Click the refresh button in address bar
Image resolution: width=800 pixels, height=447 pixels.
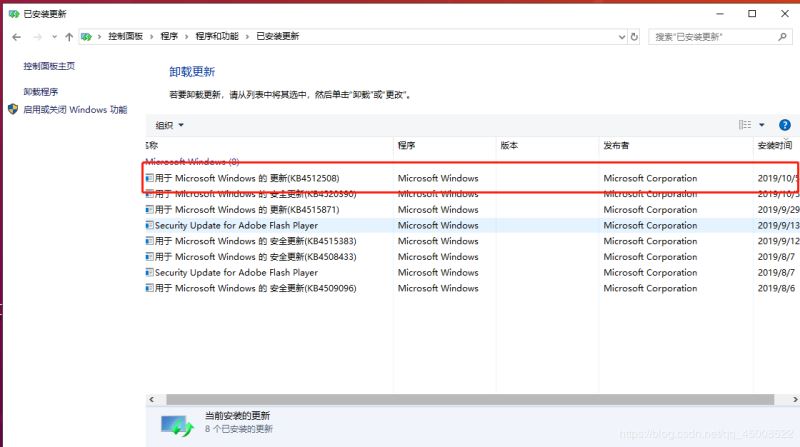point(635,36)
